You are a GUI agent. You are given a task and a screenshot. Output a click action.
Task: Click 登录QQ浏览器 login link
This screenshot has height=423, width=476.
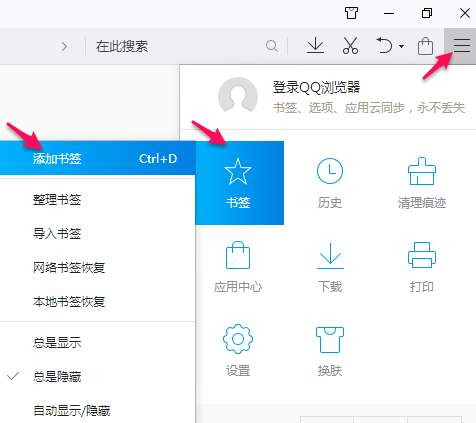[316, 87]
